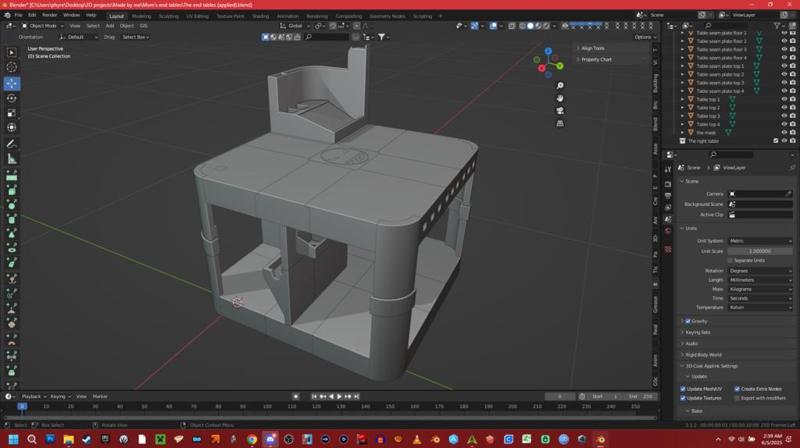
Task: Enable the Separate Units checkbox
Action: click(730, 260)
